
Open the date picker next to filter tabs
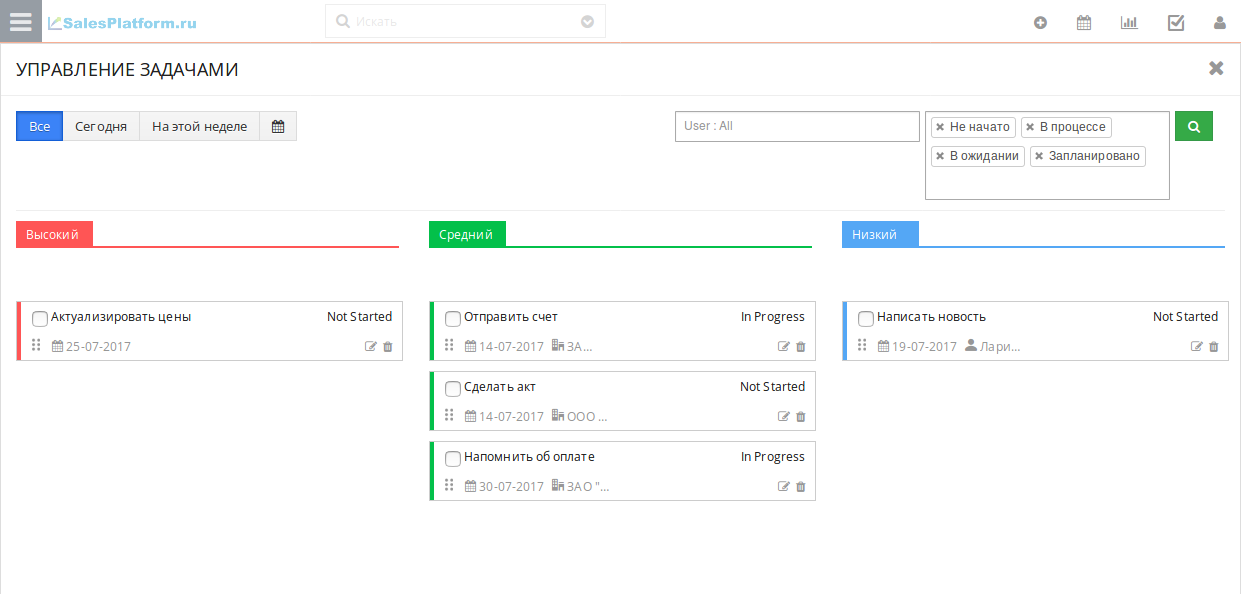pyautogui.click(x=278, y=125)
